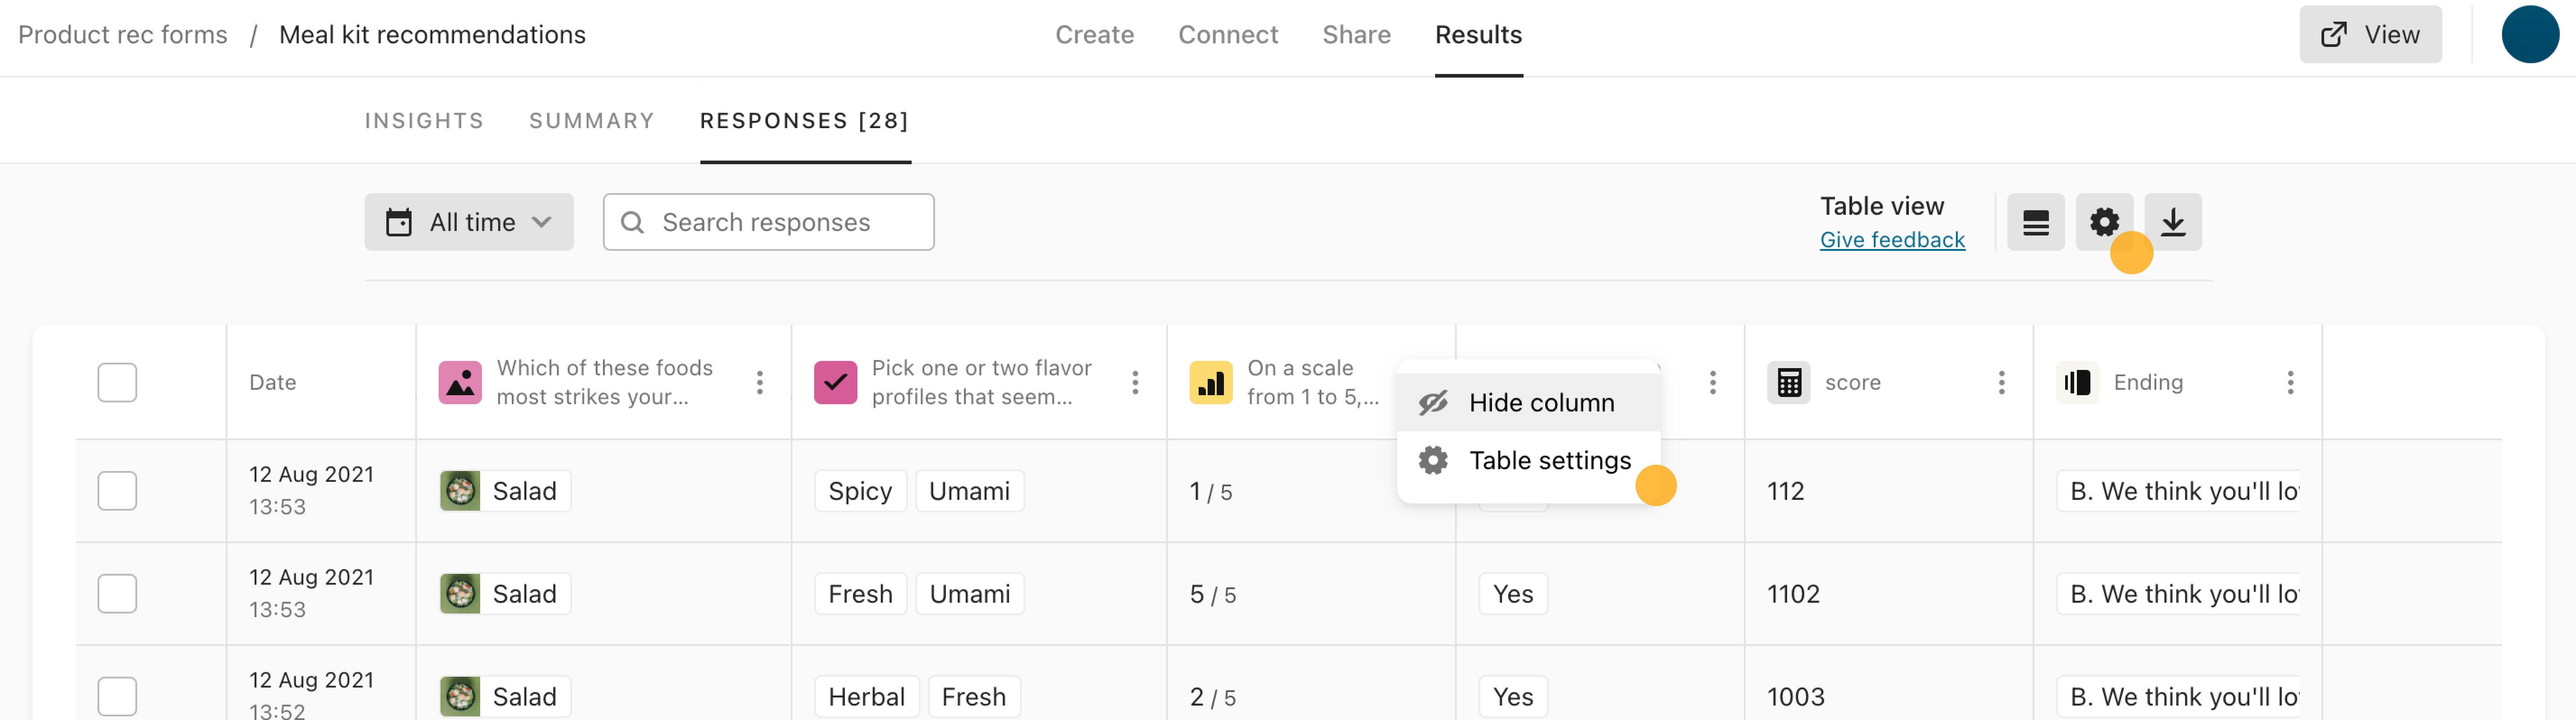Click the score calculator icon
2576x720 pixels.
(x=1788, y=383)
